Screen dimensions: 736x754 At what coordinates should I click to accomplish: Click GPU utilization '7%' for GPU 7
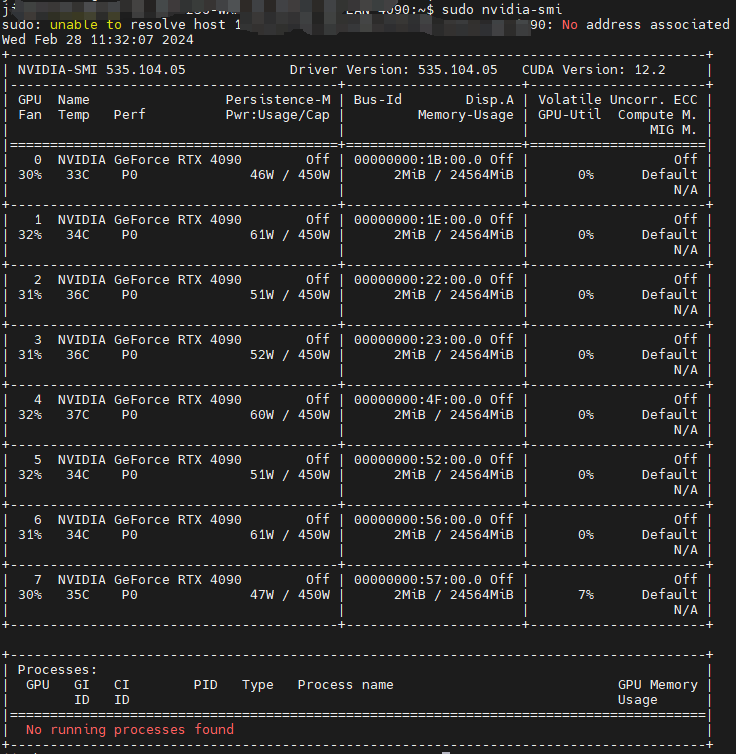[x=586, y=595]
